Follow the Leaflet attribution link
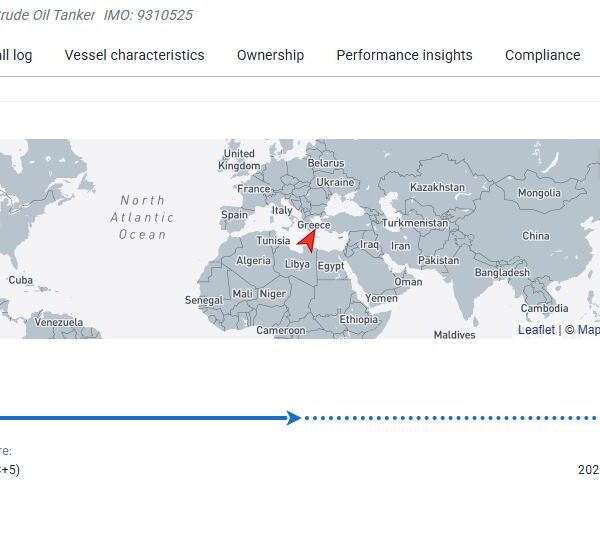 pos(536,330)
